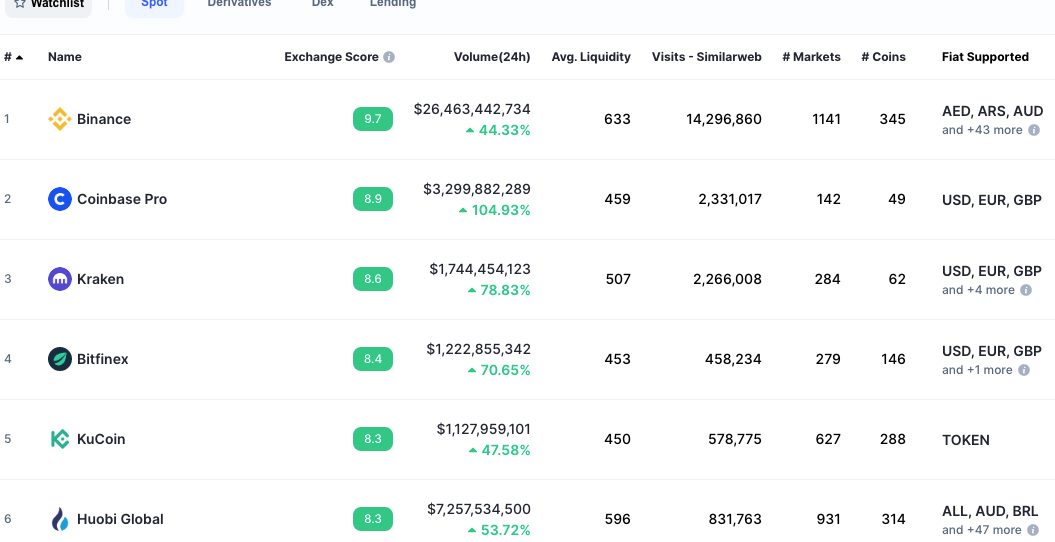Click KuCoin coins count 288

click(893, 439)
